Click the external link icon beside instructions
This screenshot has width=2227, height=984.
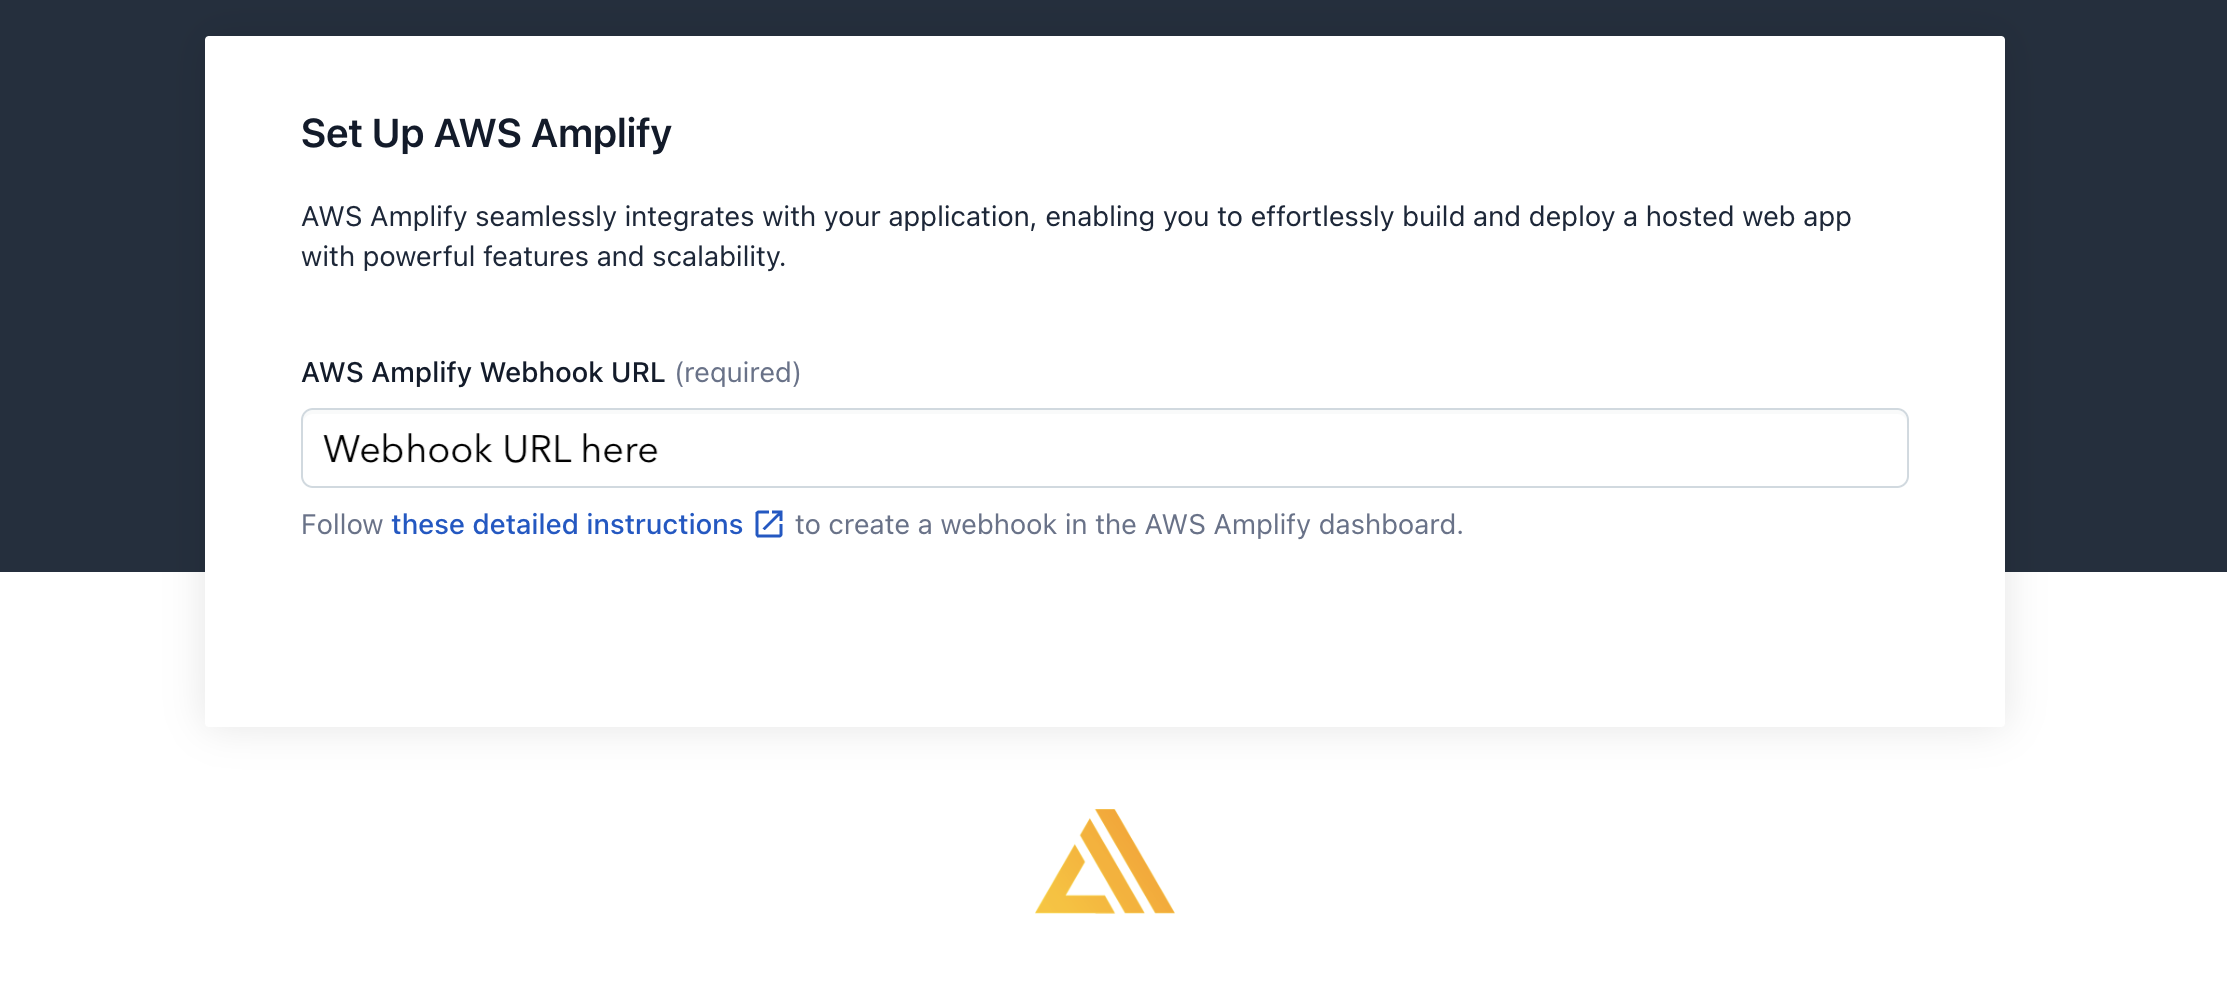click(x=769, y=524)
